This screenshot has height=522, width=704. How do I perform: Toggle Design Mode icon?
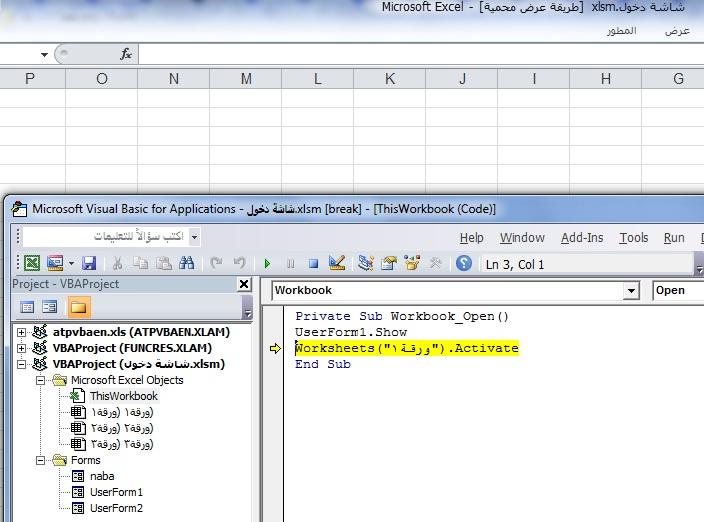[x=337, y=263]
